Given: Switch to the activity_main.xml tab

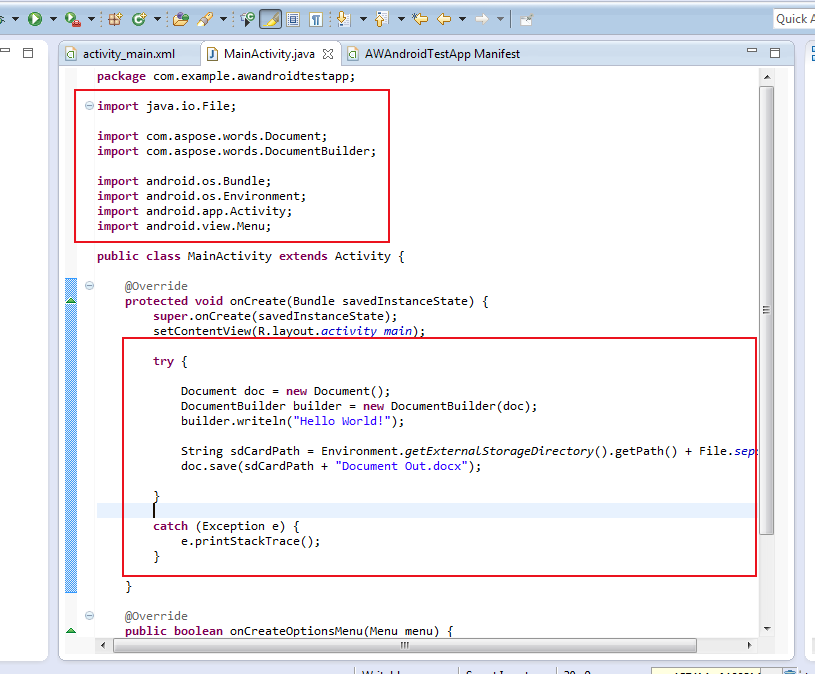Looking at the screenshot, I should pyautogui.click(x=129, y=54).
